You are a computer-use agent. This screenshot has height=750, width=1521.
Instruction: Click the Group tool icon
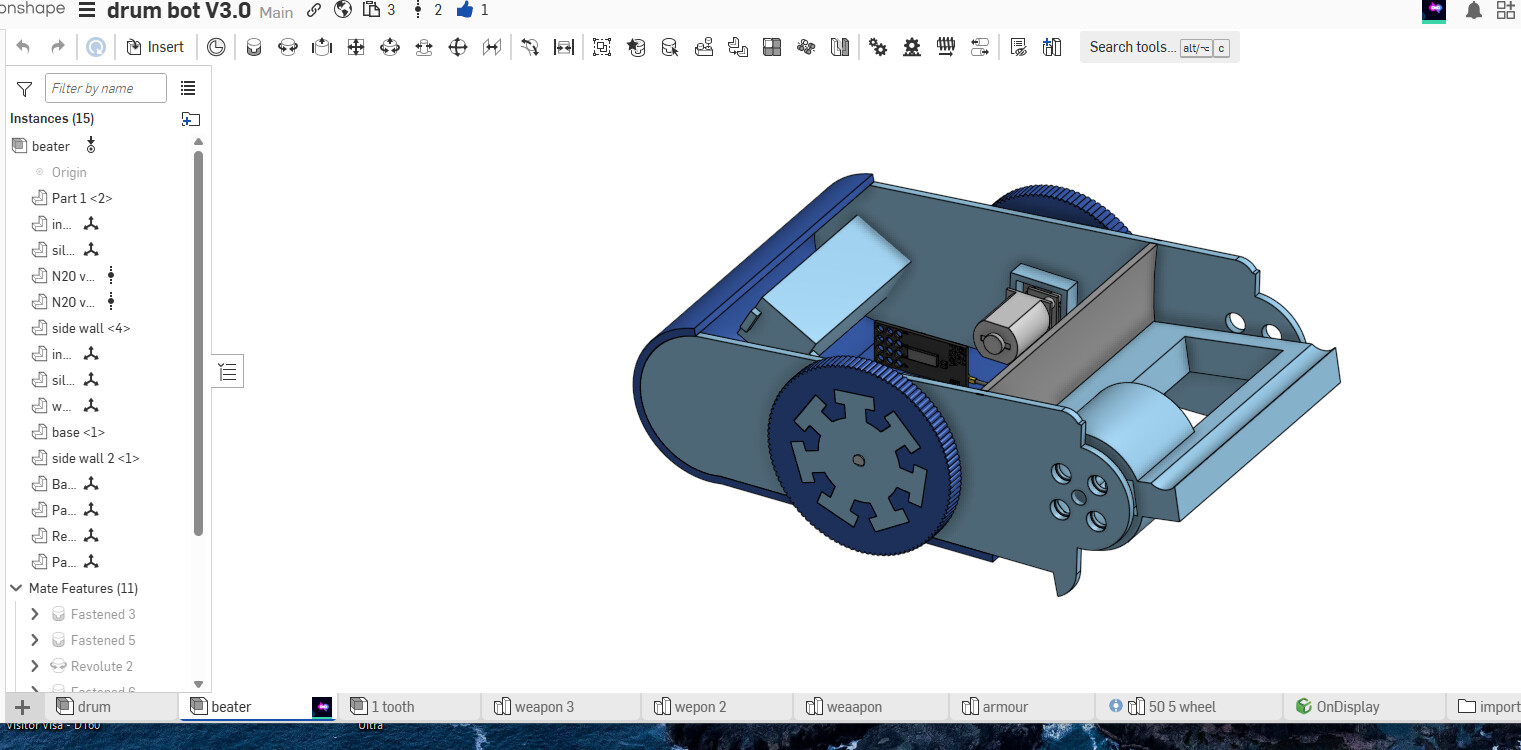pos(602,47)
